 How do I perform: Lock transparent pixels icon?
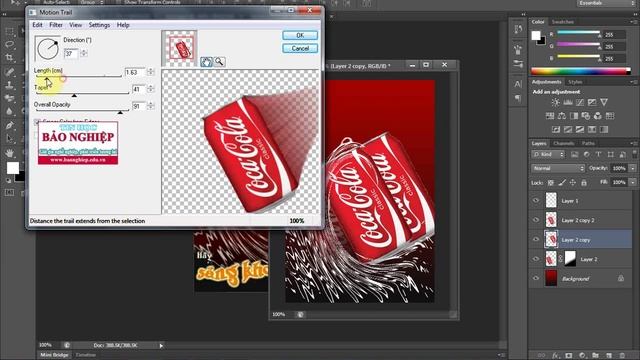click(551, 182)
